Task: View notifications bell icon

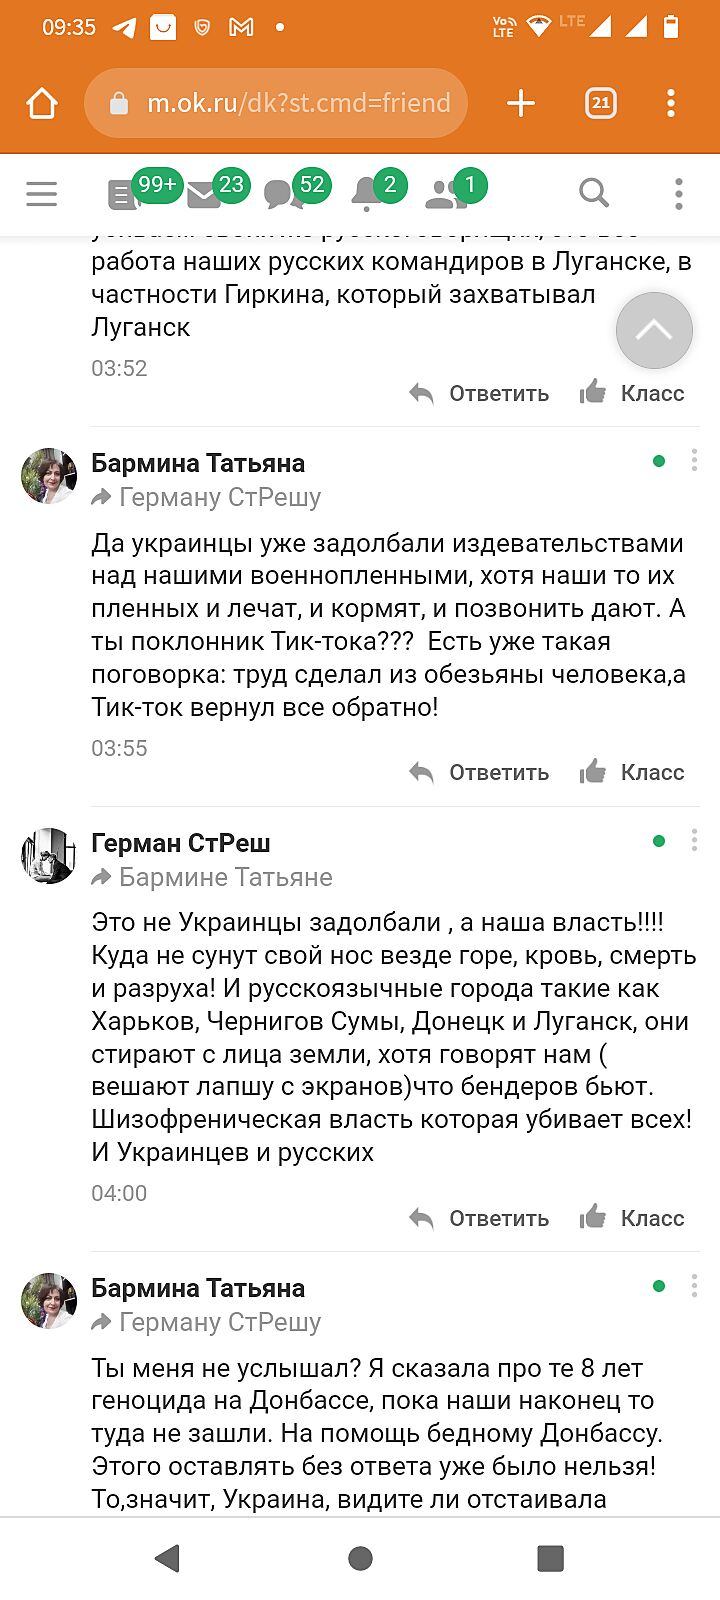Action: pos(368,194)
